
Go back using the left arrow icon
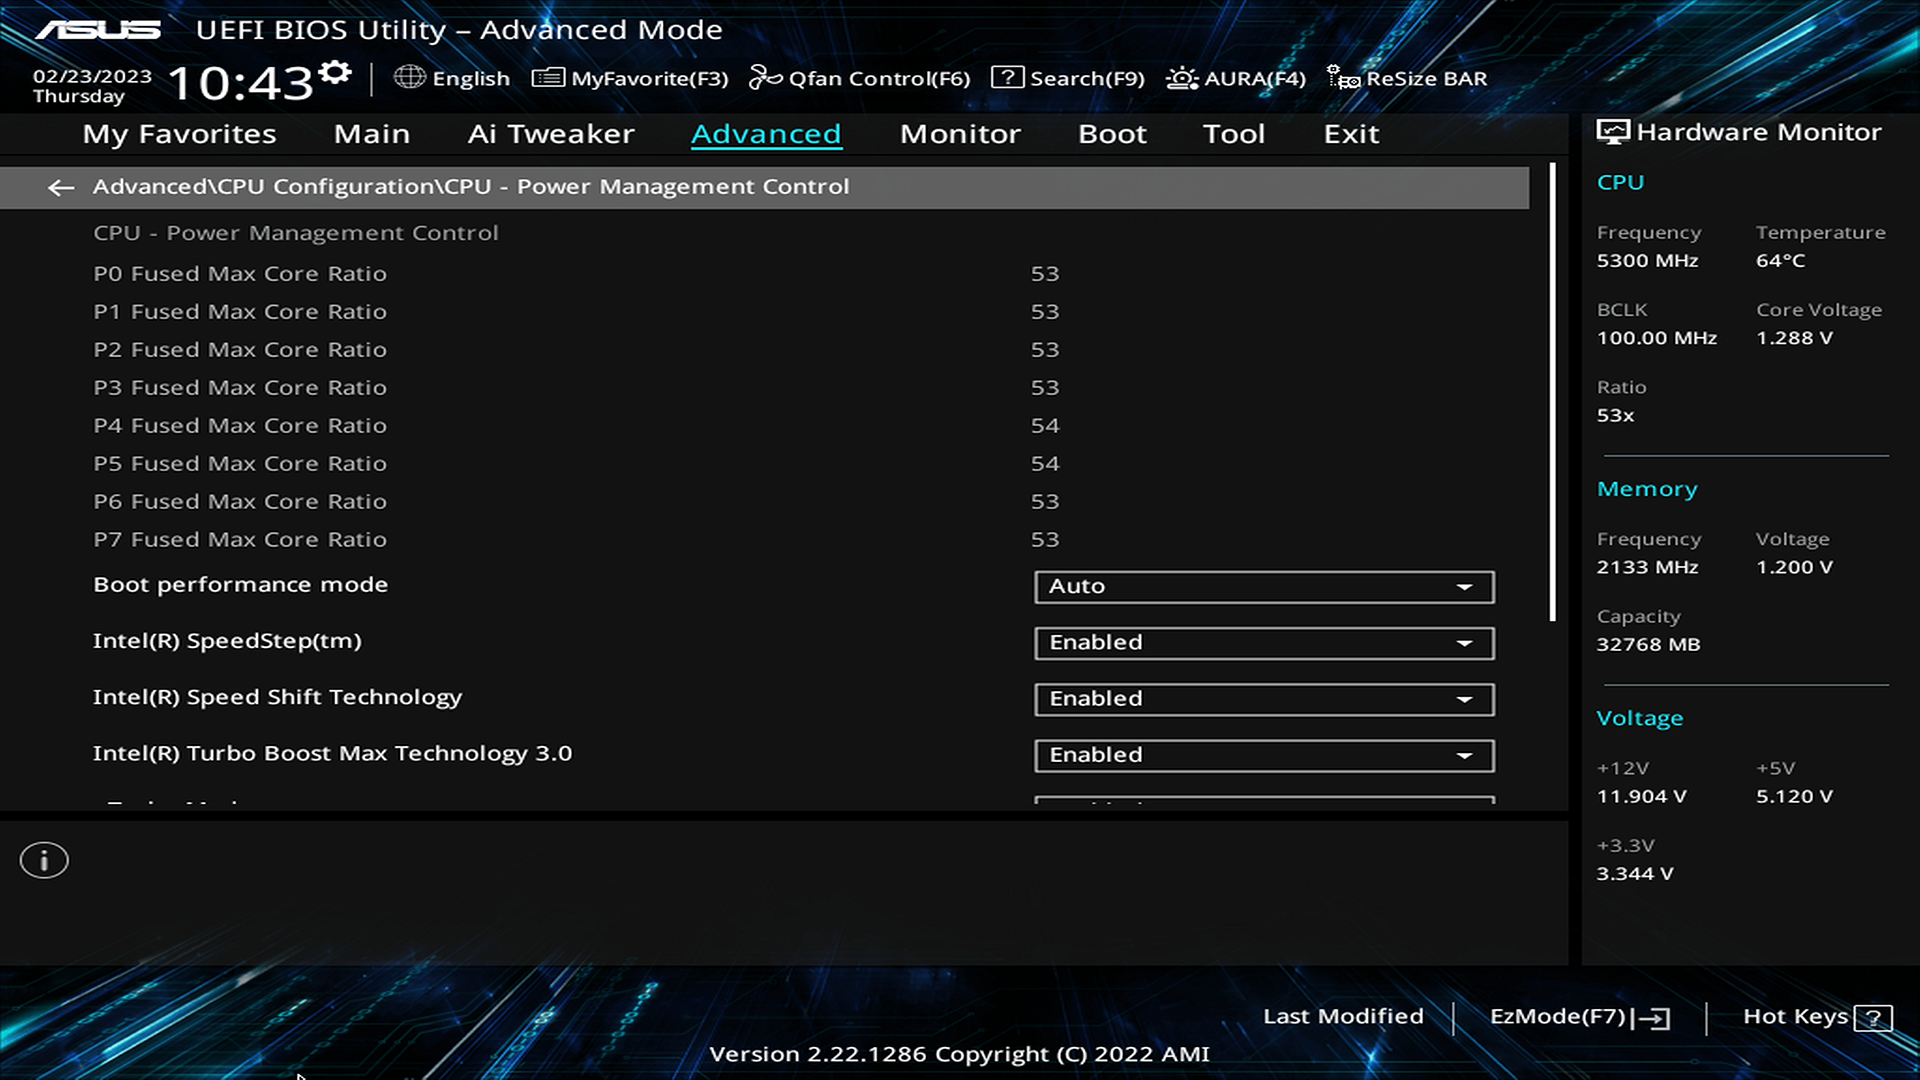(61, 187)
